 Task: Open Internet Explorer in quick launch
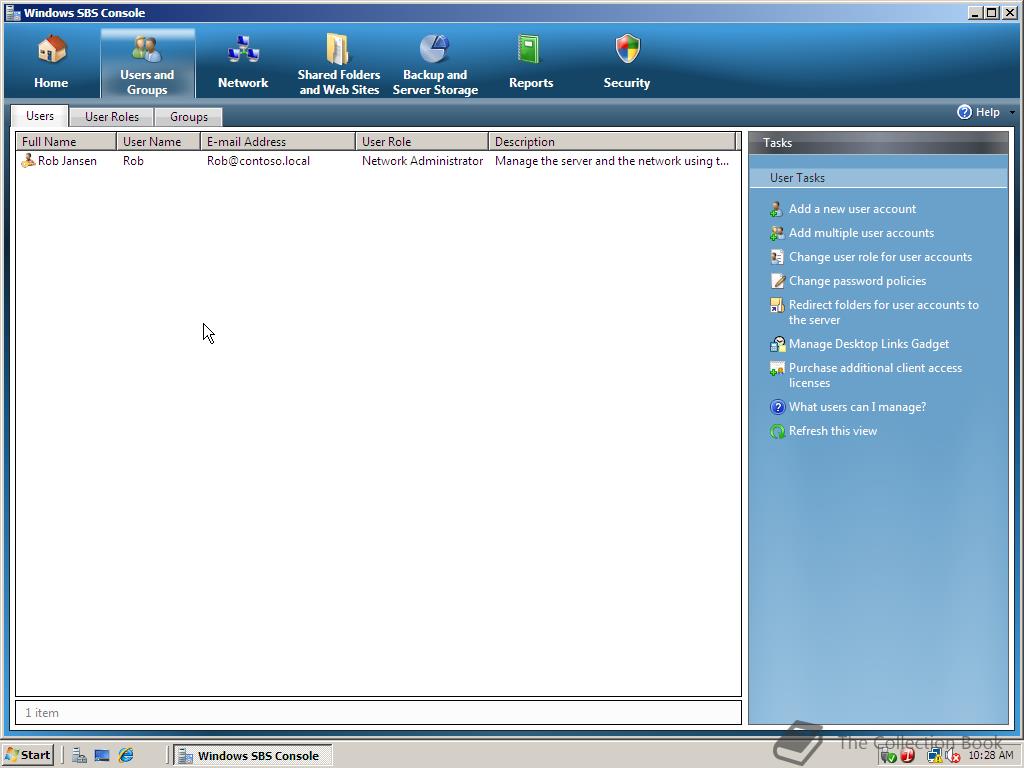126,755
